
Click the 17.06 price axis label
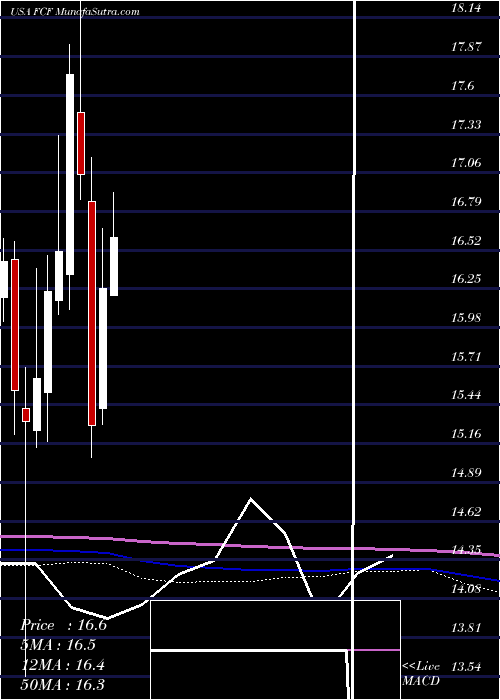(x=466, y=163)
